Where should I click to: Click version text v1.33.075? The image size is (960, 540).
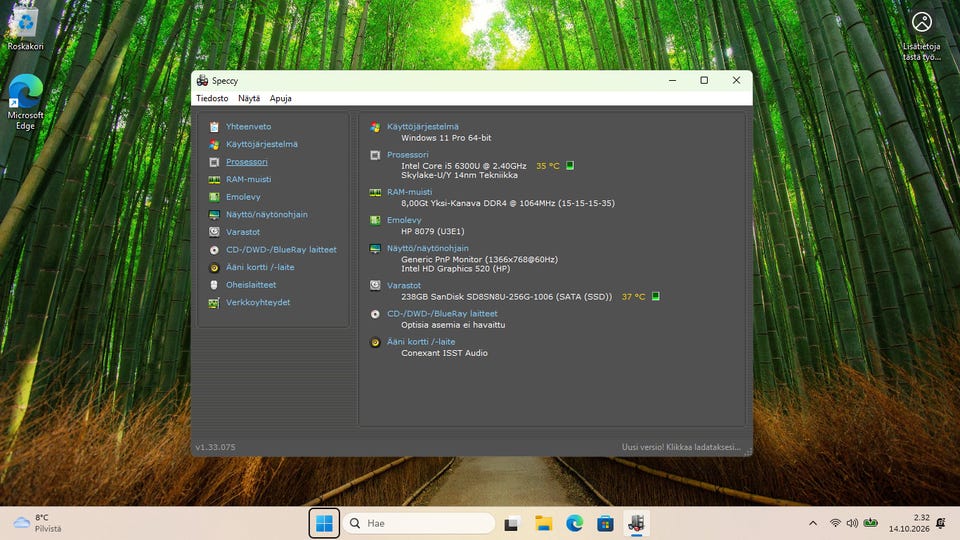[215, 448]
